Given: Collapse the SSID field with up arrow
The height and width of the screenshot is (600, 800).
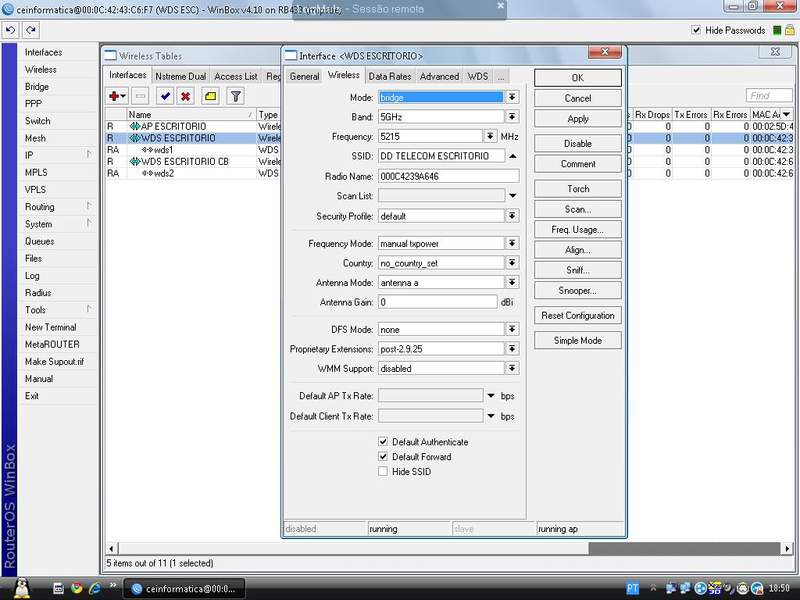Looking at the screenshot, I should [x=513, y=156].
